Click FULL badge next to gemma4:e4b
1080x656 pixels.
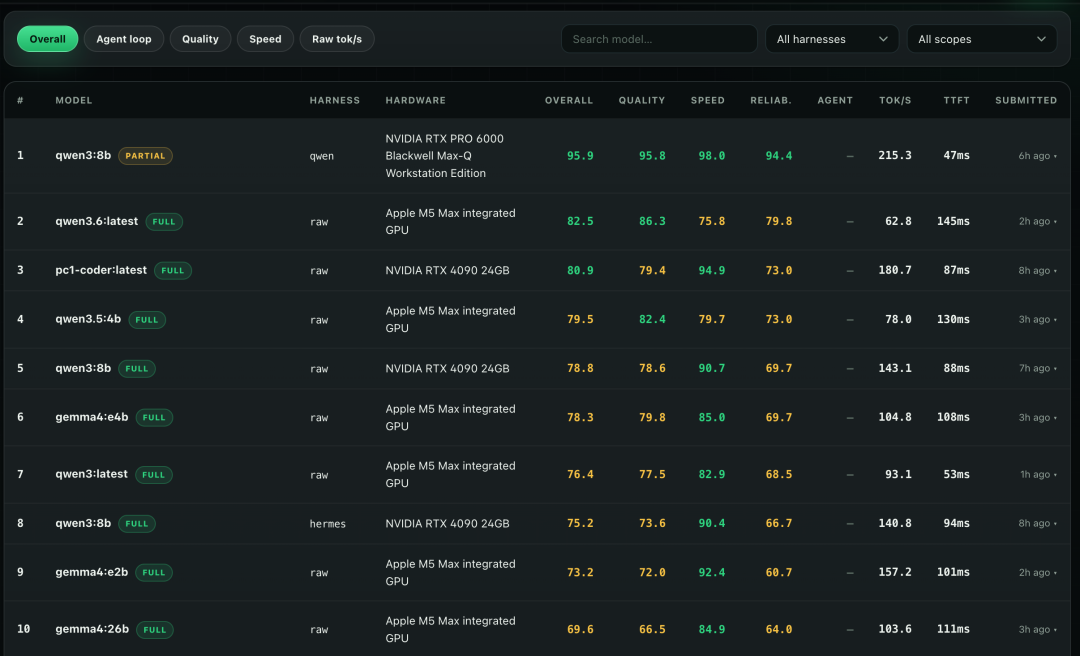coord(154,418)
